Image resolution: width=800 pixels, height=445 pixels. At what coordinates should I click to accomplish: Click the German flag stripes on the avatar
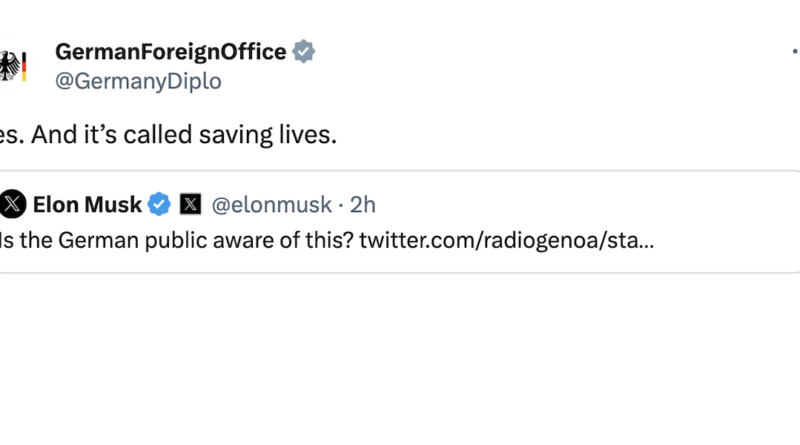24,66
